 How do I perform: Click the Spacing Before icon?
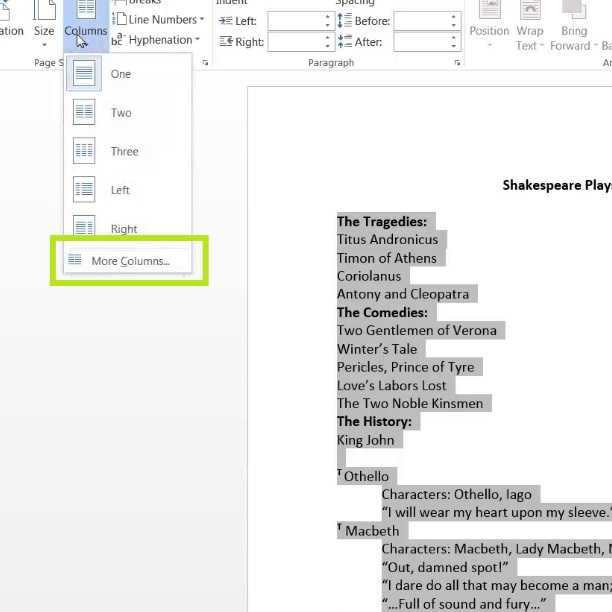[x=345, y=20]
